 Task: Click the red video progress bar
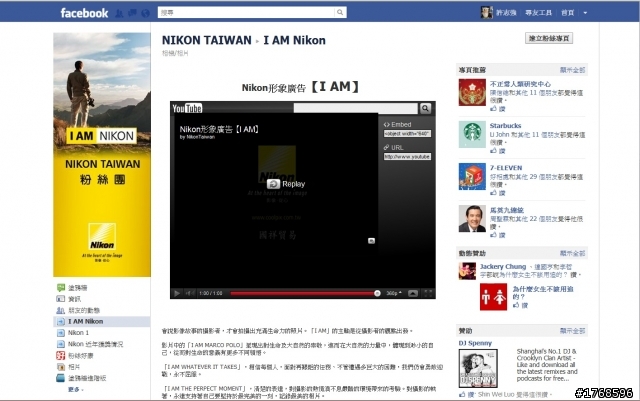click(302, 293)
